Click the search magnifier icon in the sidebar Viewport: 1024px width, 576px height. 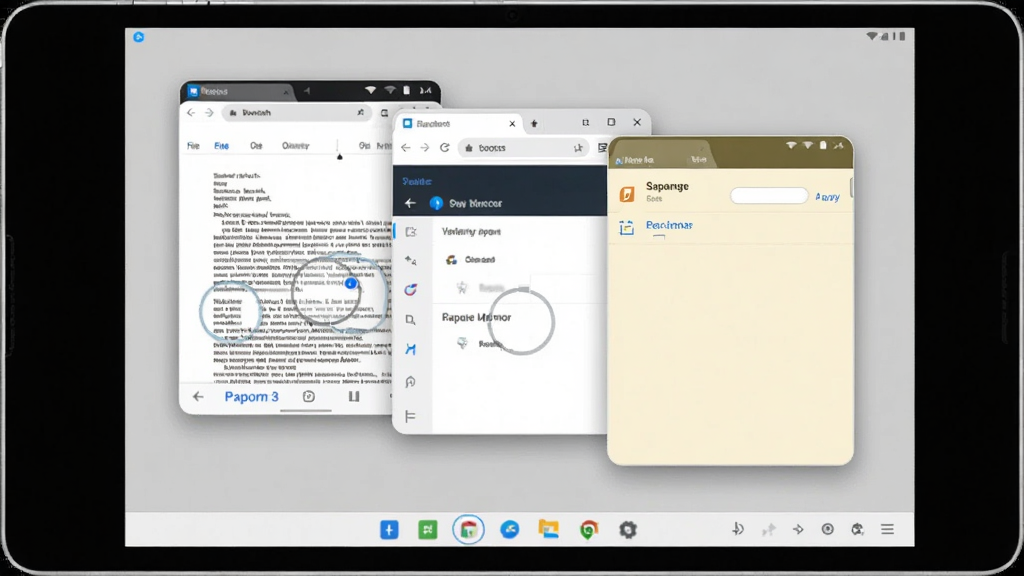point(410,319)
